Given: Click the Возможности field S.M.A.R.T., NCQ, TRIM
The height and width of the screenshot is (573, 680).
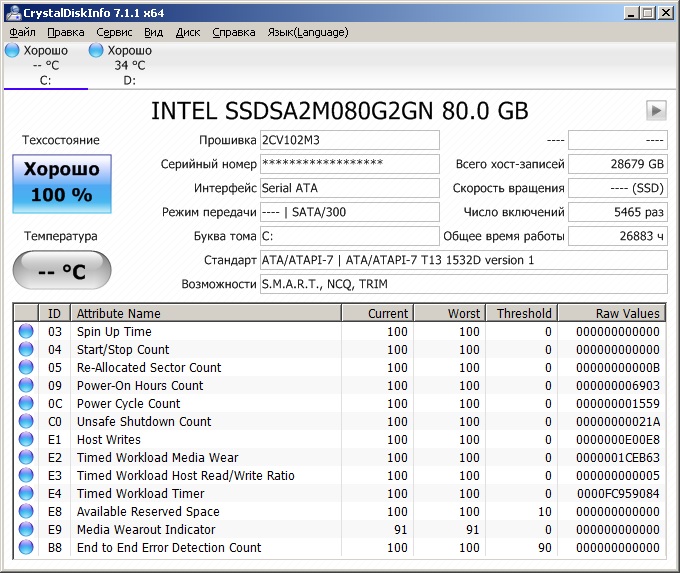Looking at the screenshot, I should pyautogui.click(x=464, y=284).
